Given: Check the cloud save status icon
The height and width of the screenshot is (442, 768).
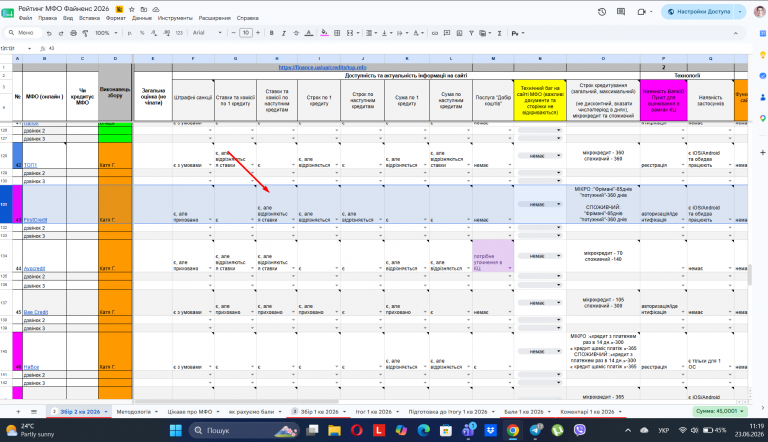Looking at the screenshot, I should pos(156,9).
